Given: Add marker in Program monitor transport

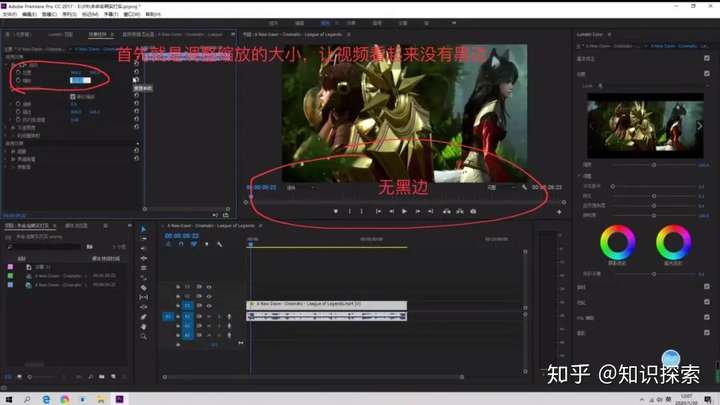Looking at the screenshot, I should click(336, 211).
